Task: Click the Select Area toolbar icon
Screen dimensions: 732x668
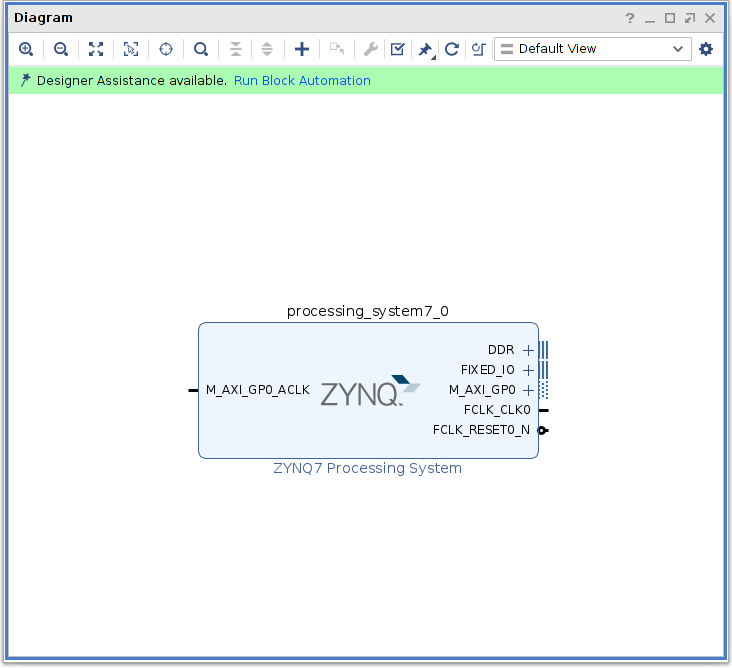Action: (x=131, y=49)
